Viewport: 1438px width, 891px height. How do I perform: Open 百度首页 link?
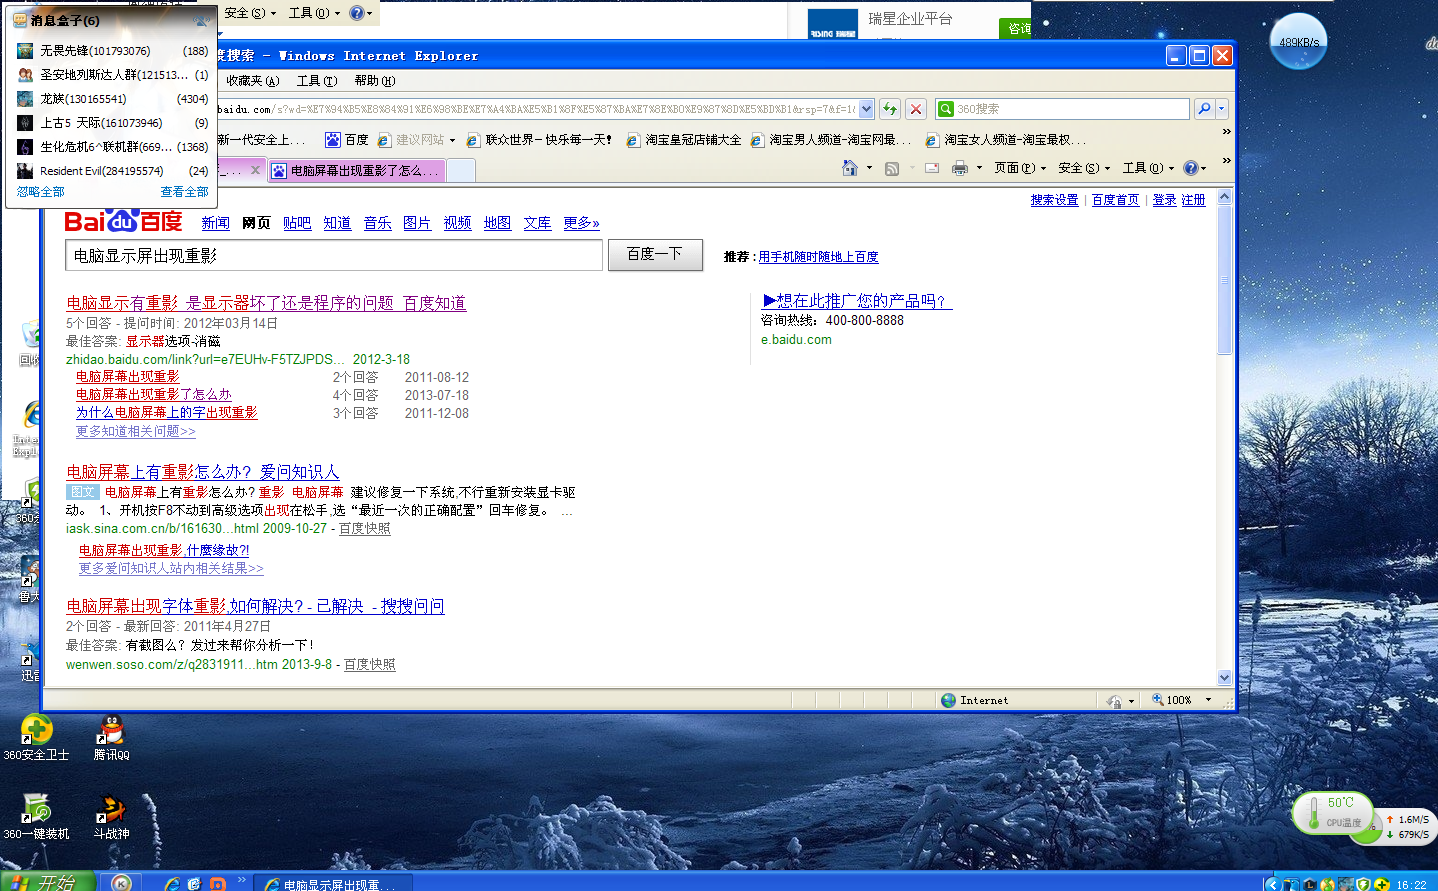pos(1115,200)
